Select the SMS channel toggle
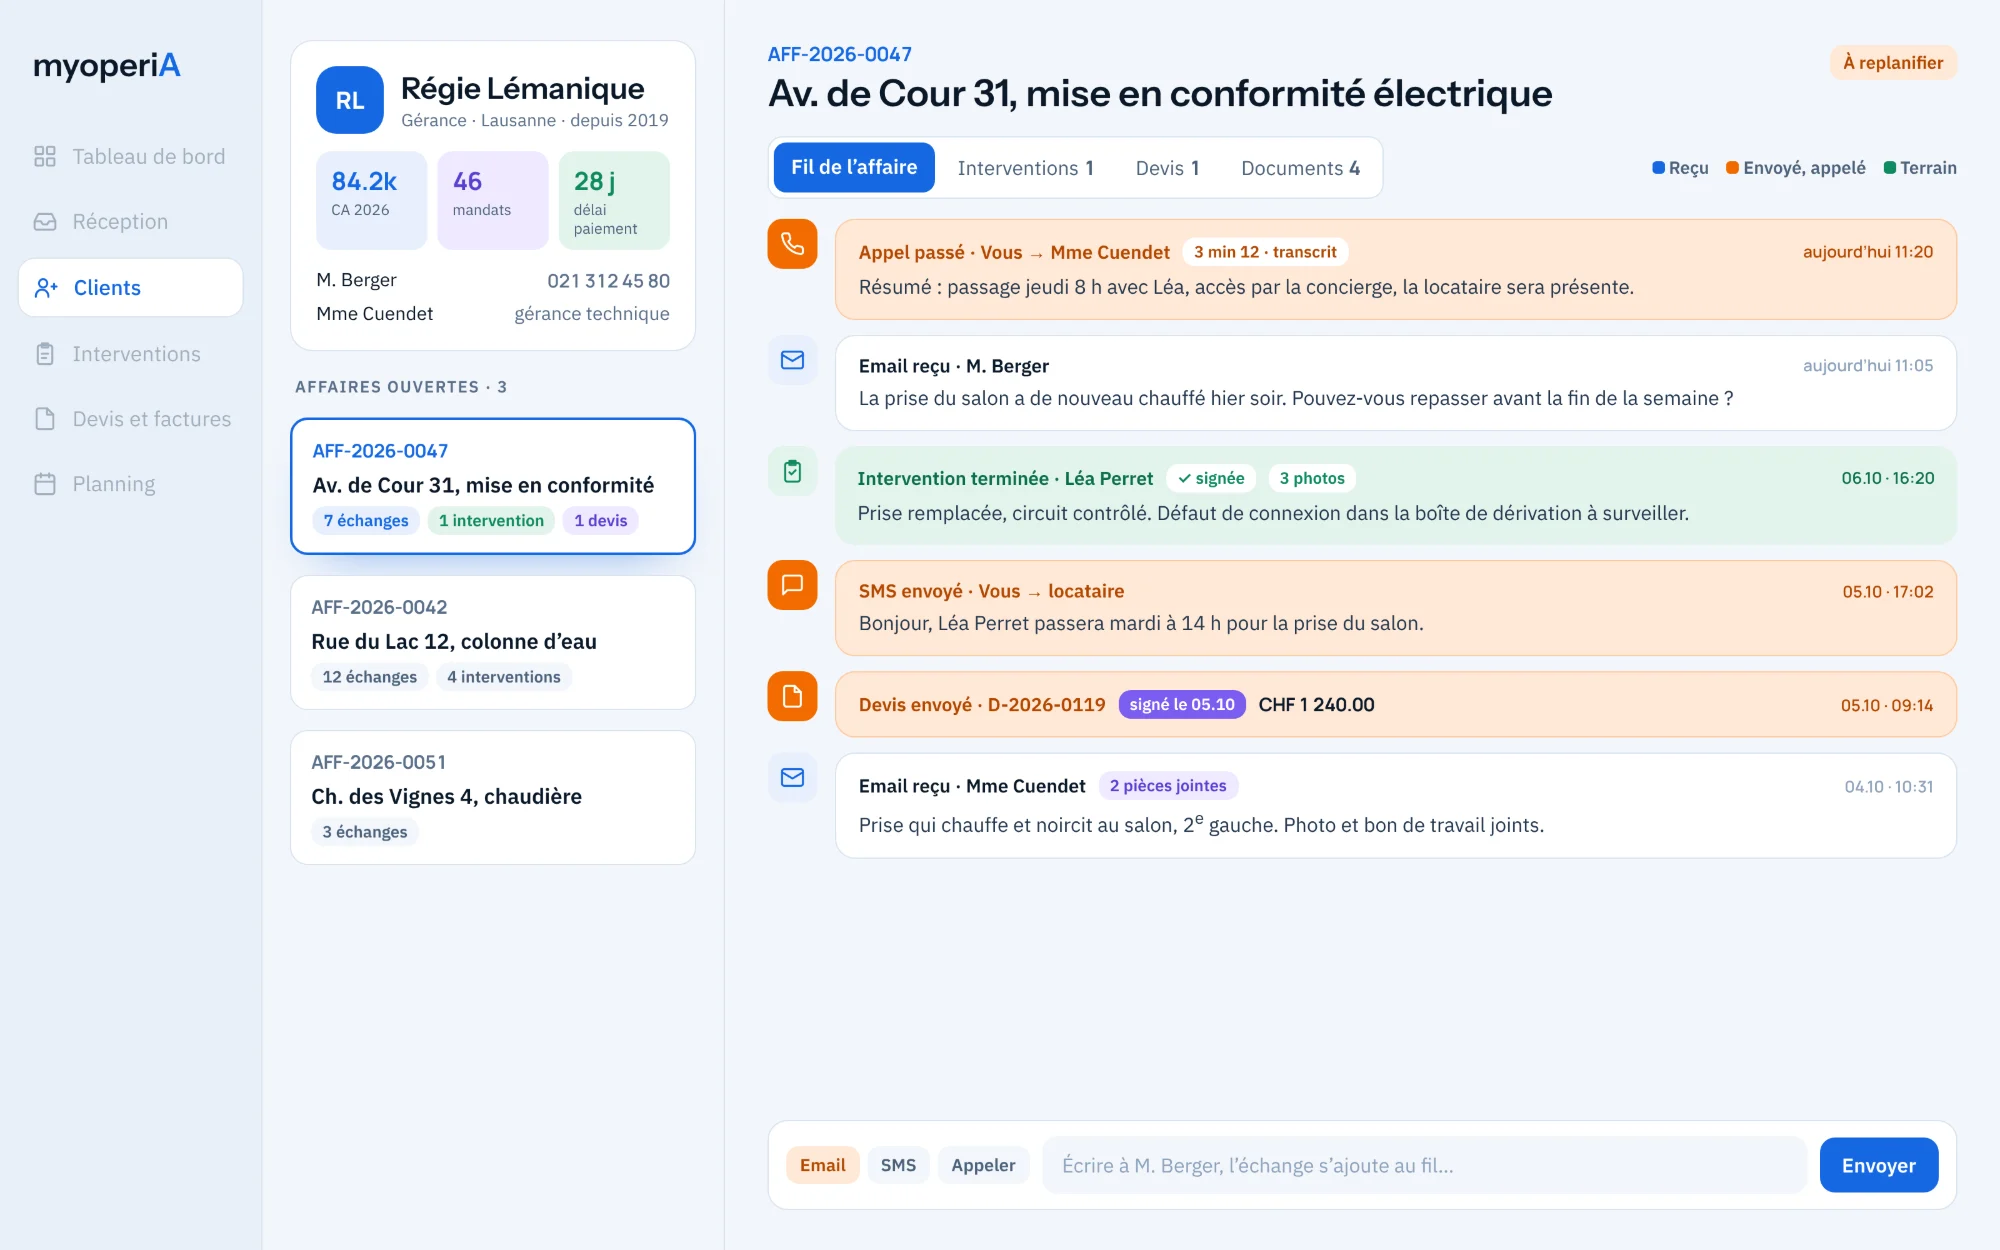 pyautogui.click(x=898, y=1165)
